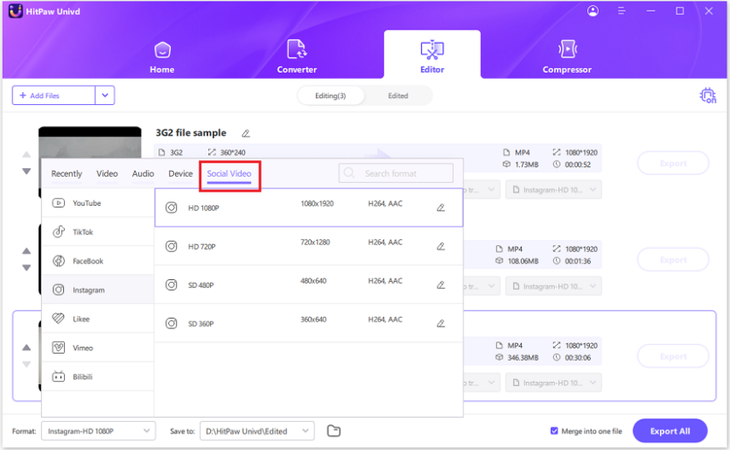This screenshot has width=730, height=450.
Task: Choose TikTok in the platform list
Action: [84, 232]
